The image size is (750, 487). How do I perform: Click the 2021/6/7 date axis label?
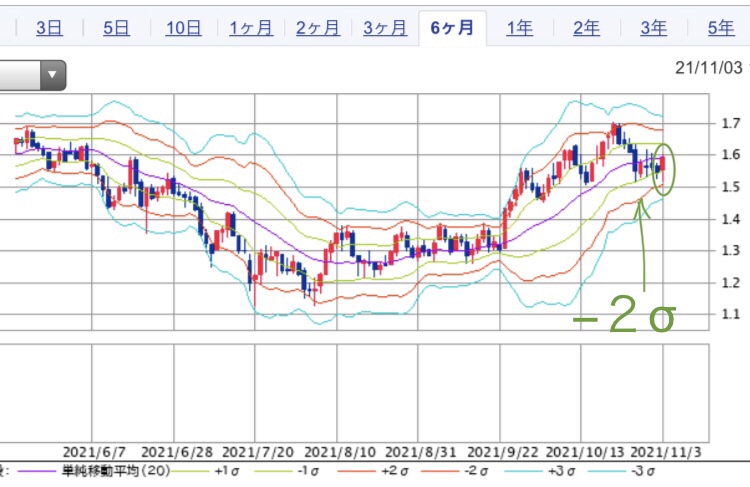(94, 452)
